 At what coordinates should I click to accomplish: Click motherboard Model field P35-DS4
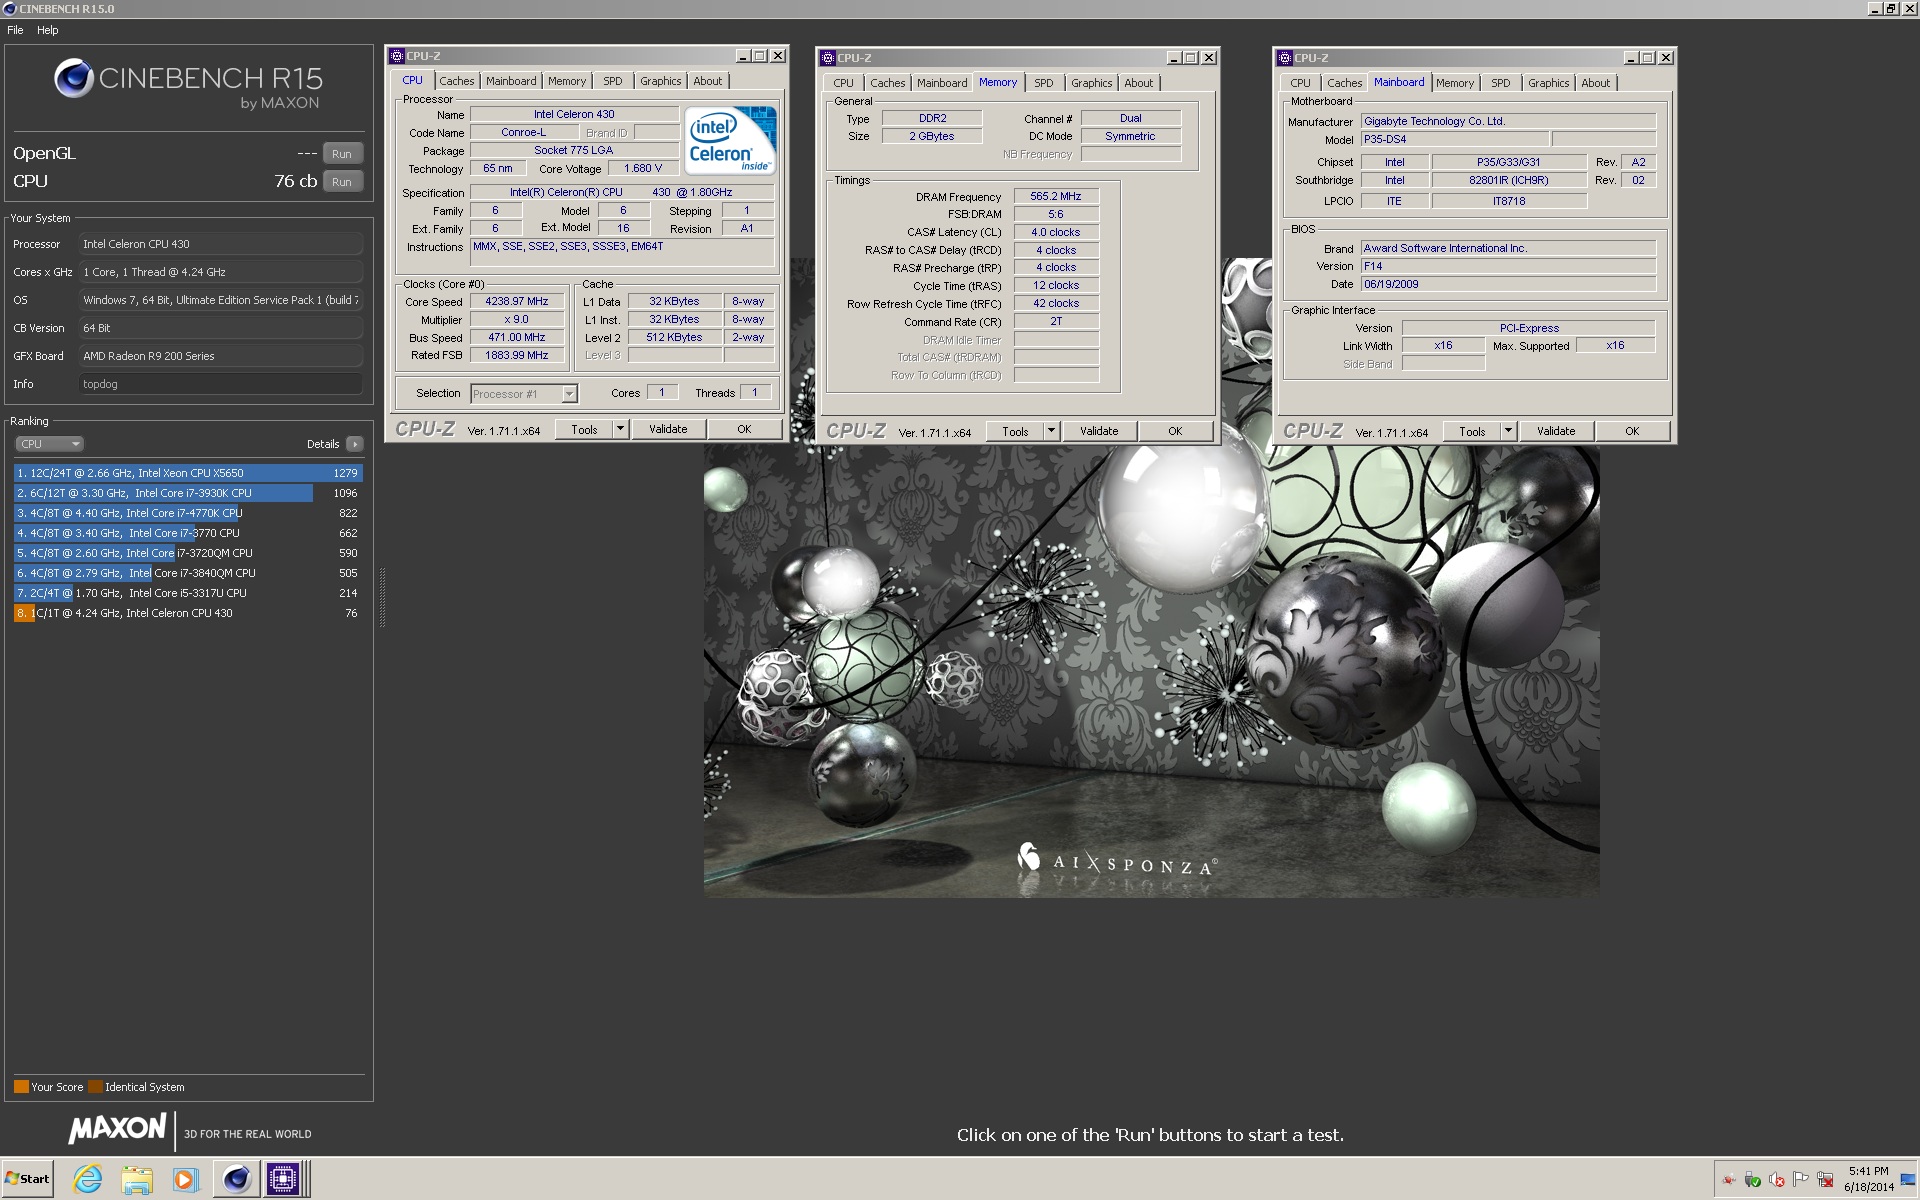tap(1454, 139)
